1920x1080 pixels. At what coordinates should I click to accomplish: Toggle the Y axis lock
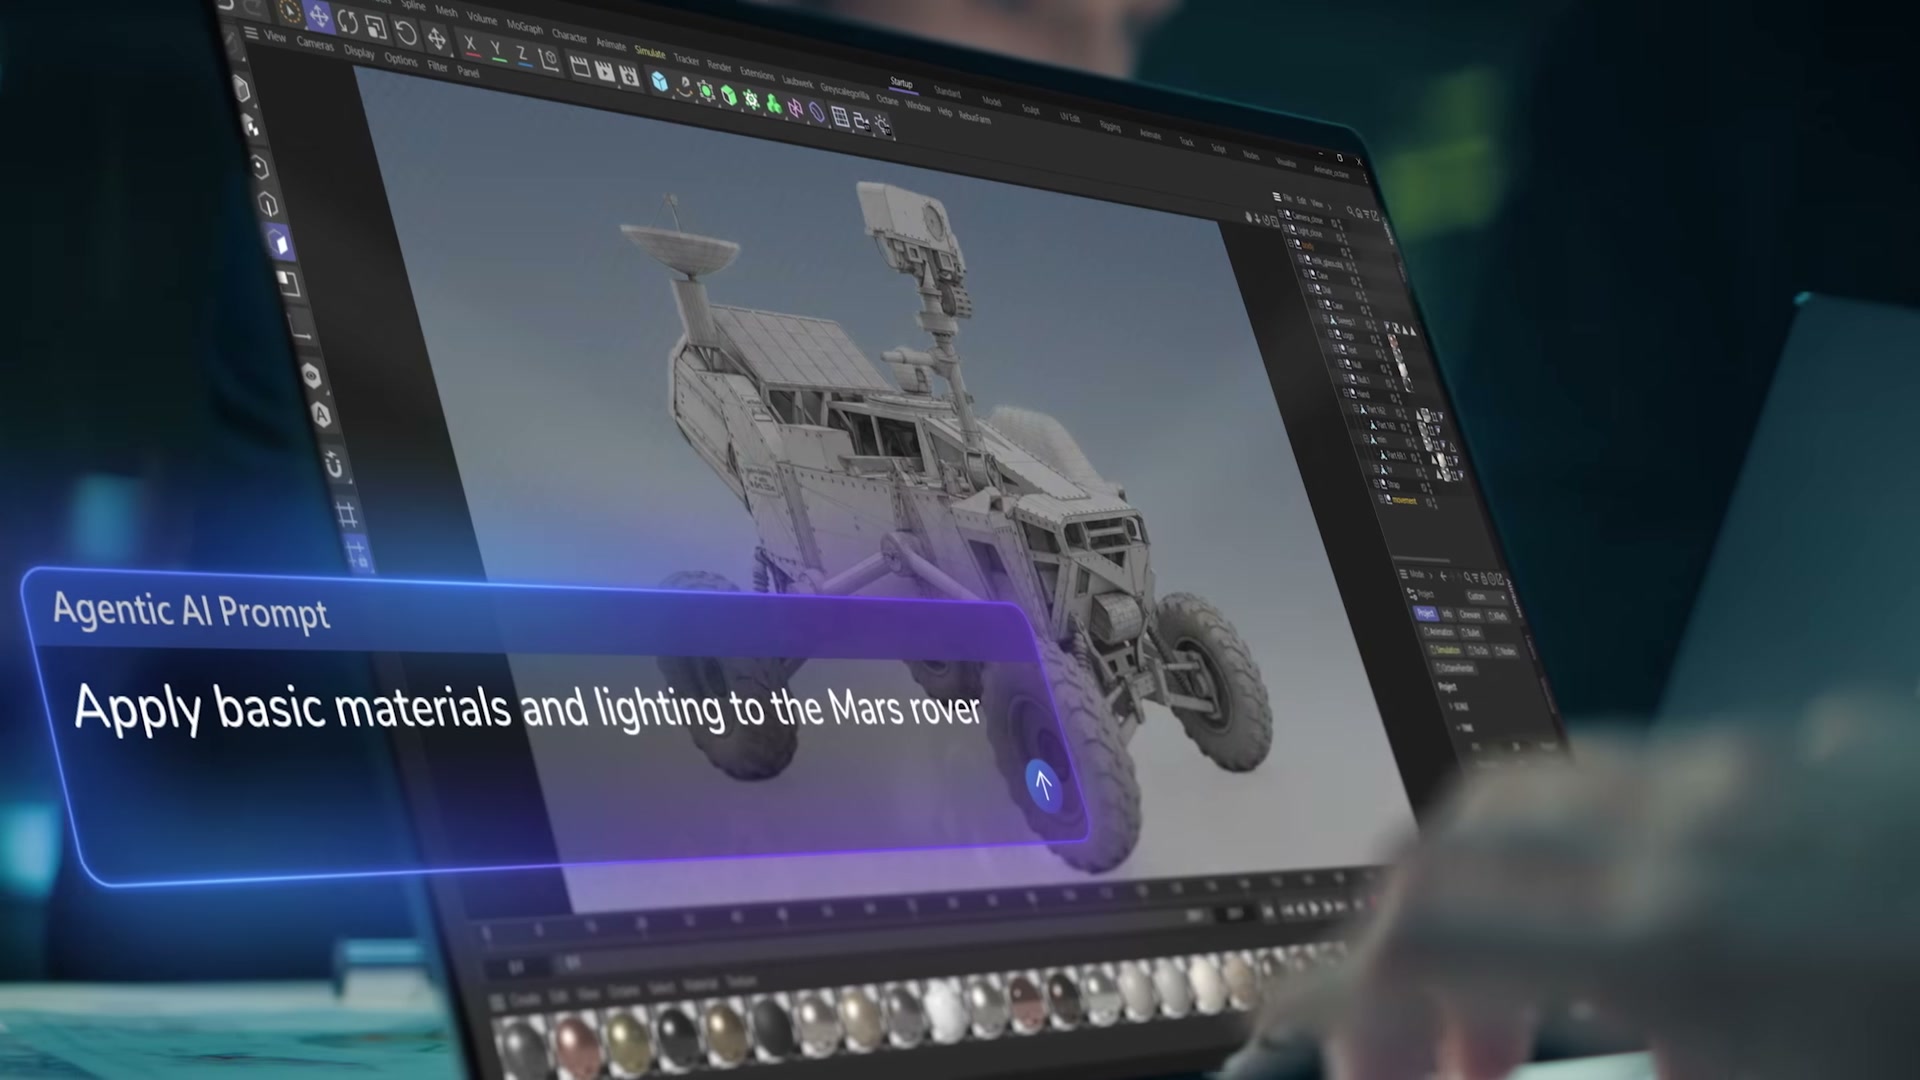(496, 51)
